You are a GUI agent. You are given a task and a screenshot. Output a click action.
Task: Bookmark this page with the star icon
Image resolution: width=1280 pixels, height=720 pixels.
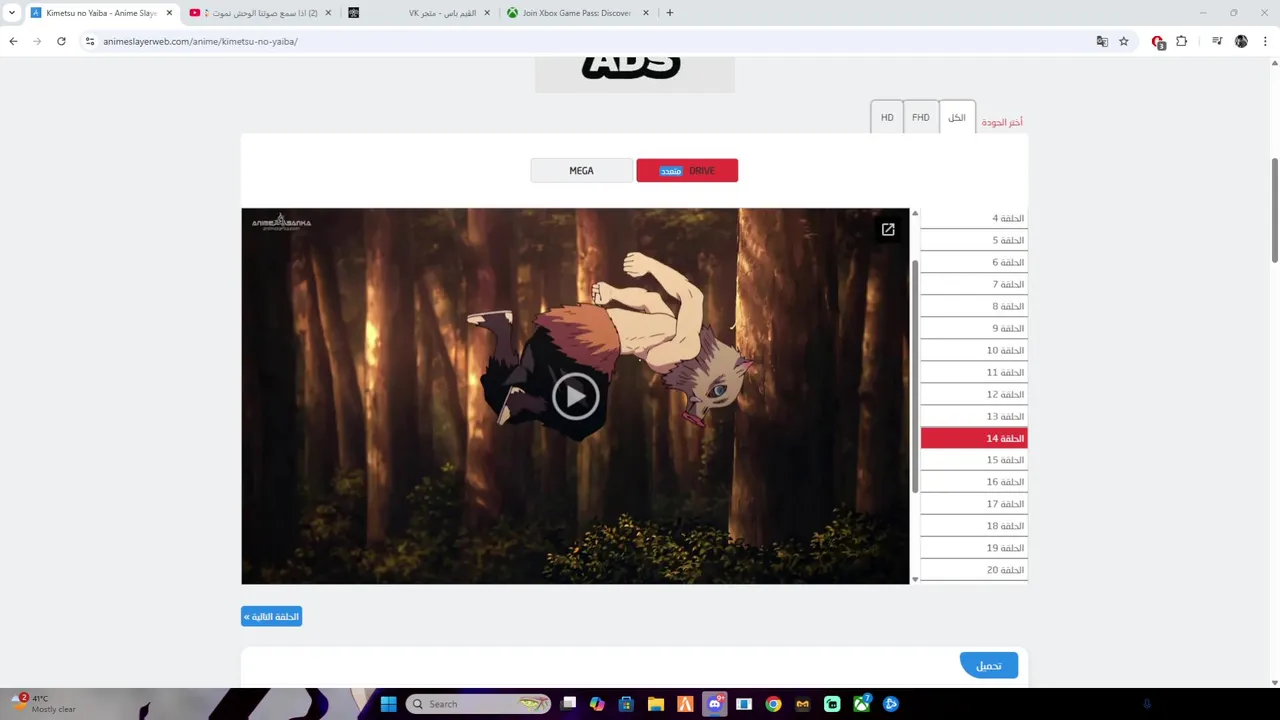(x=1124, y=41)
